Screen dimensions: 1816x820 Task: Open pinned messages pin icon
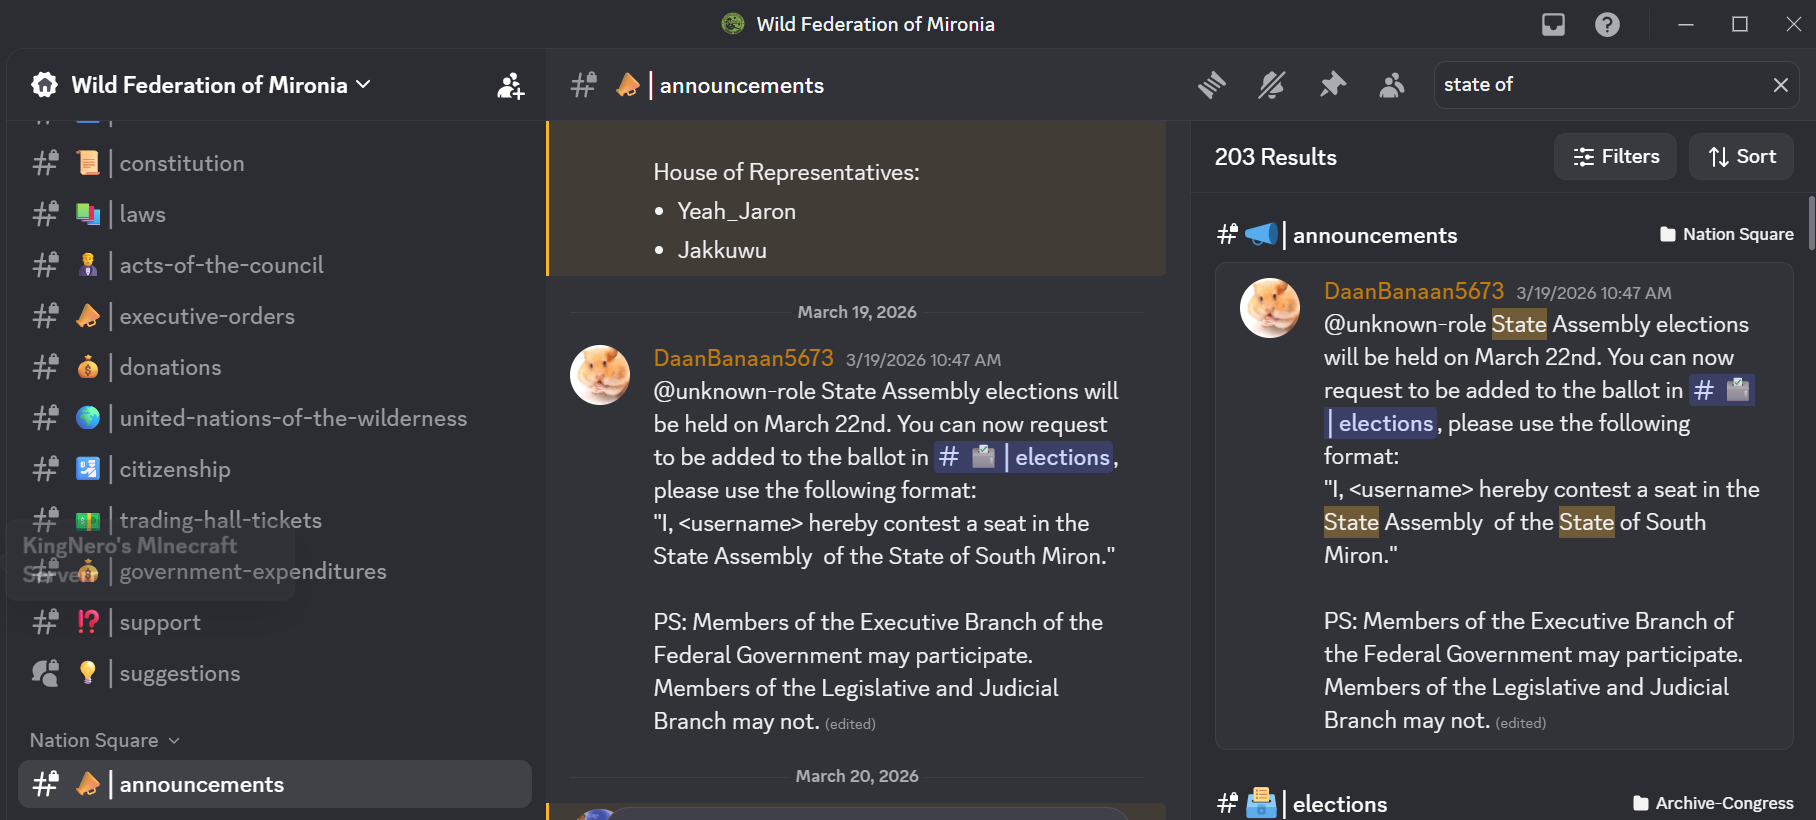coord(1332,85)
